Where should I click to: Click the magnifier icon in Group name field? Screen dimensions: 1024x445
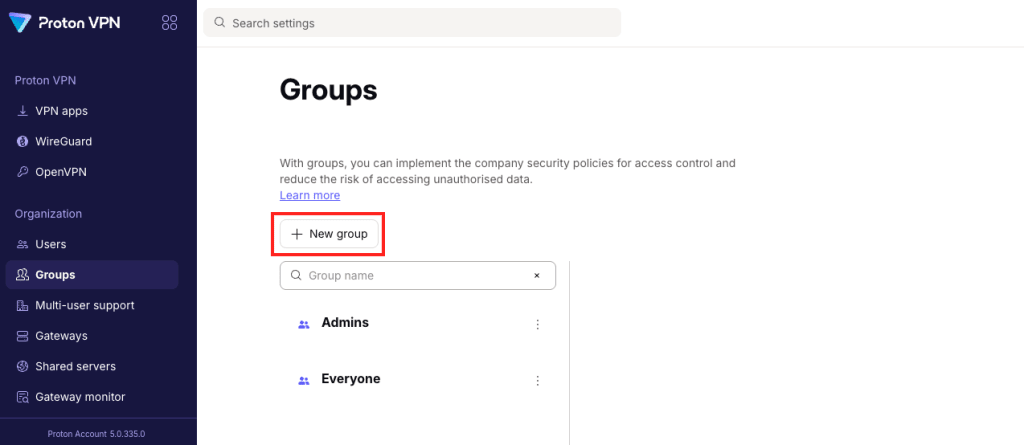click(296, 275)
